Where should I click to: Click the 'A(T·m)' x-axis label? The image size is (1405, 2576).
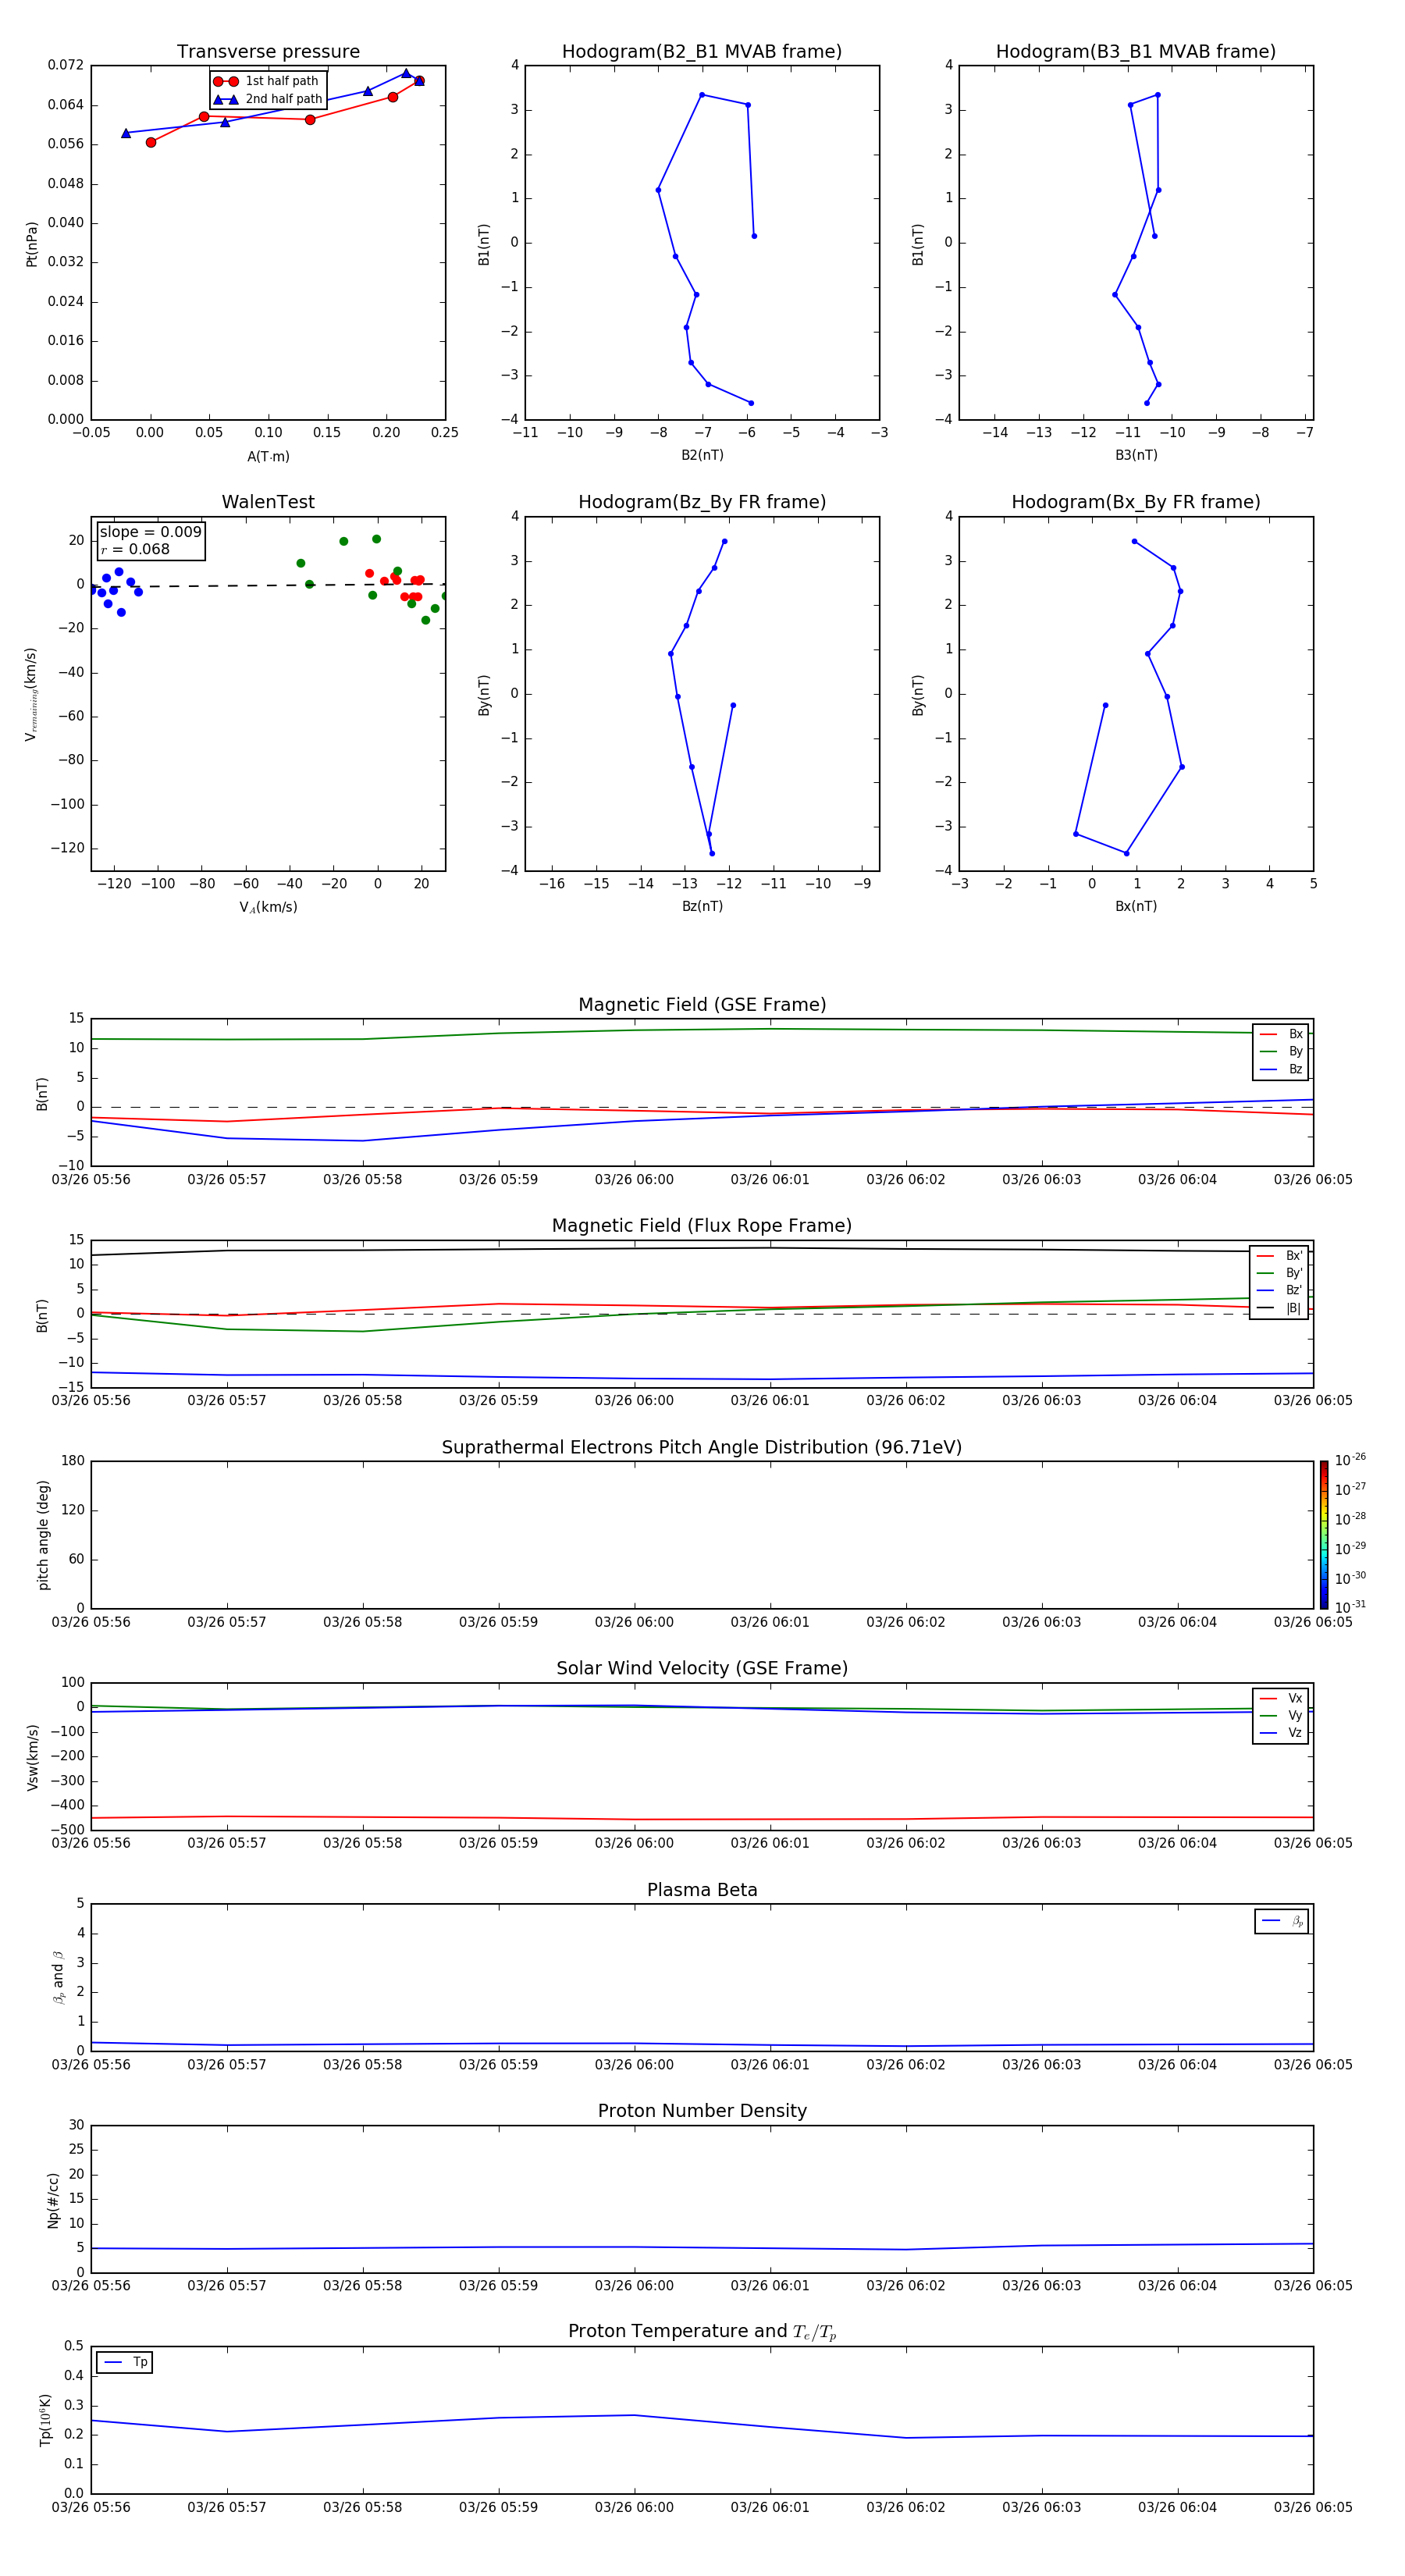pos(268,457)
